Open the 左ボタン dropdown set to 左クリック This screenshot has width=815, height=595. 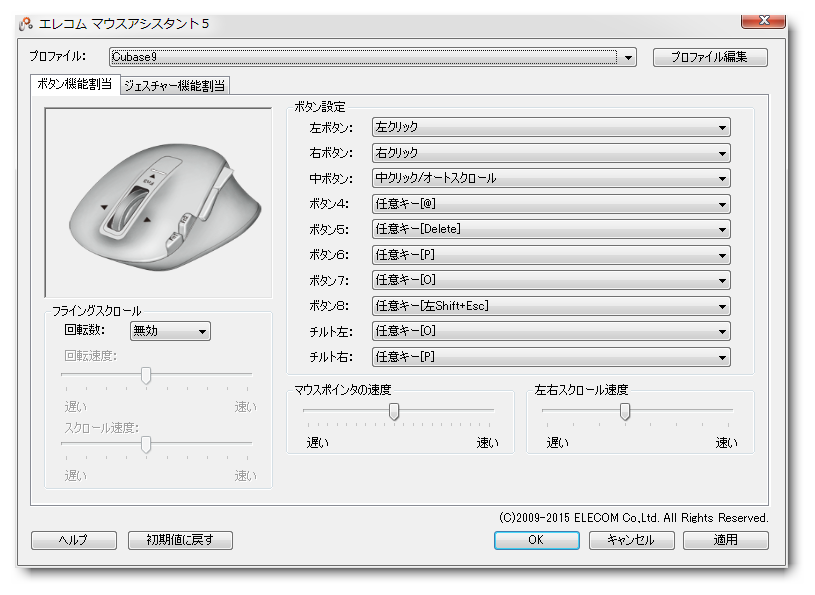pyautogui.click(x=551, y=127)
